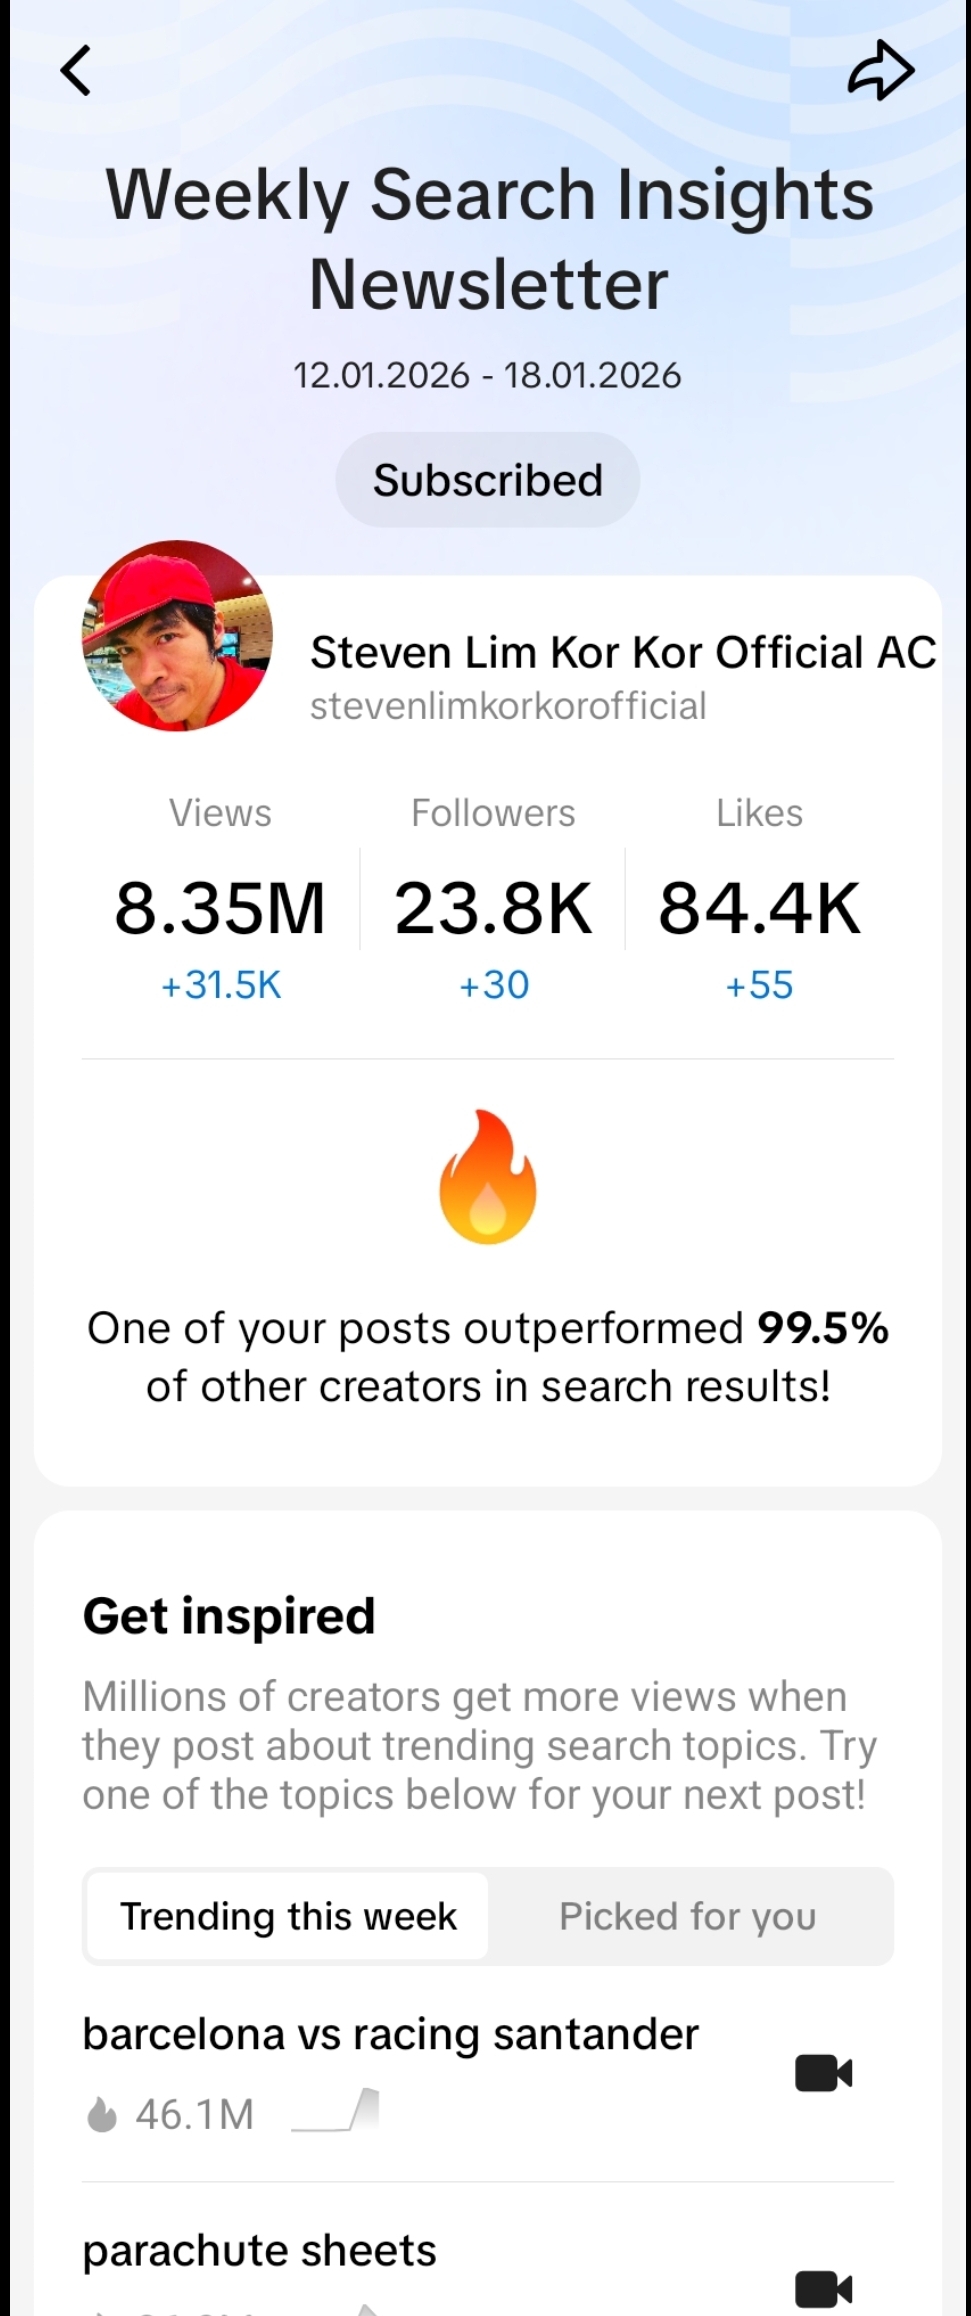Image resolution: width=971 pixels, height=2316 pixels.
Task: Toggle the Subscribed button
Action: pyautogui.click(x=488, y=480)
